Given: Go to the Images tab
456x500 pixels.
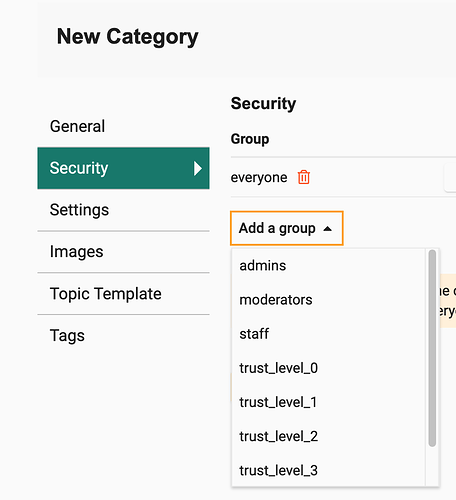Looking at the screenshot, I should click(x=123, y=252).
